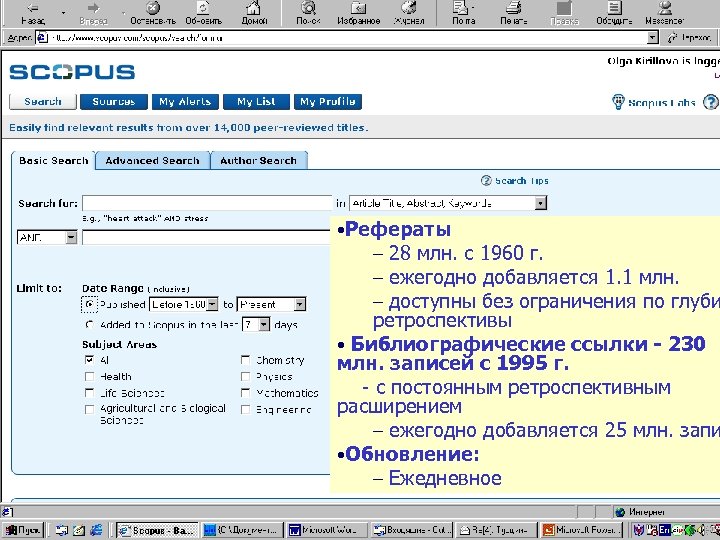This screenshot has height=540, width=720.
Task: Click the page icon in the address bar
Action: (x=42, y=38)
